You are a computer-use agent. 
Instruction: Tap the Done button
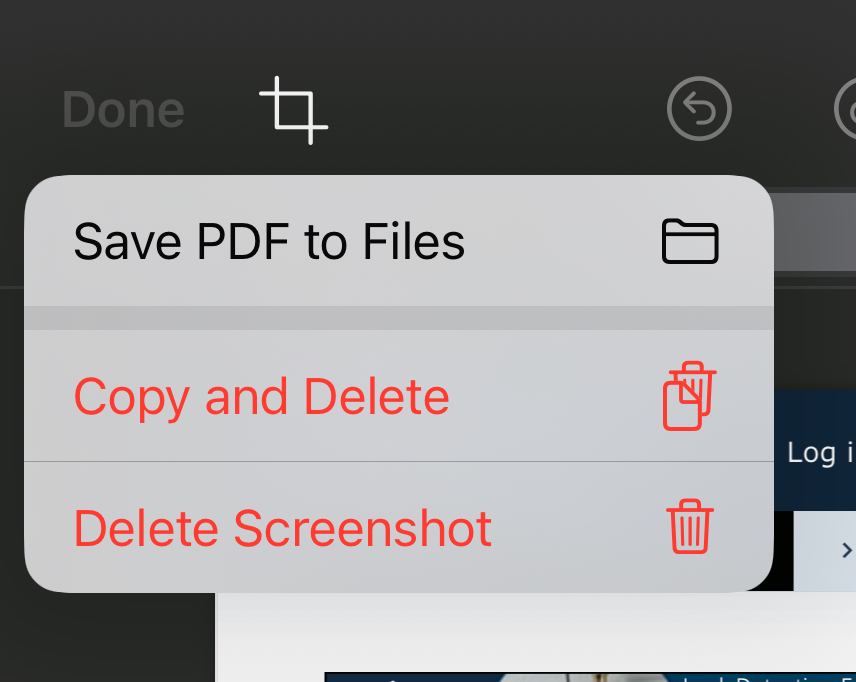(x=123, y=110)
